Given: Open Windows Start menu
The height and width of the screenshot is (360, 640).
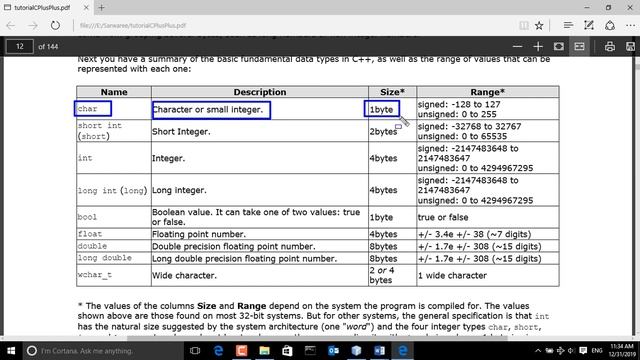Looking at the screenshot, I should pos(11,351).
